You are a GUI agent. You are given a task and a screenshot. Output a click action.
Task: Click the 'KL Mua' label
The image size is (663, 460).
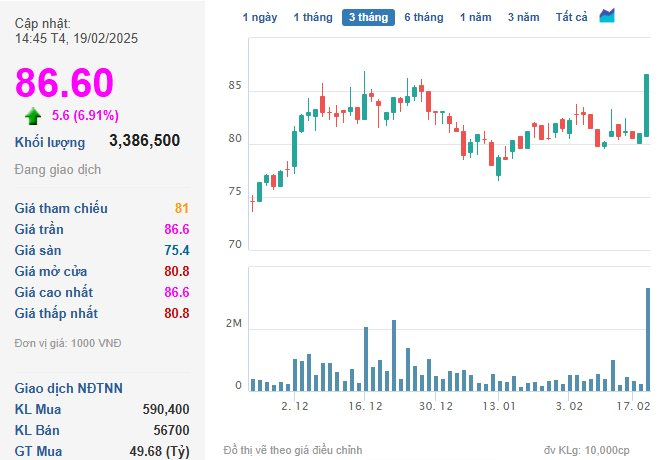(x=38, y=409)
